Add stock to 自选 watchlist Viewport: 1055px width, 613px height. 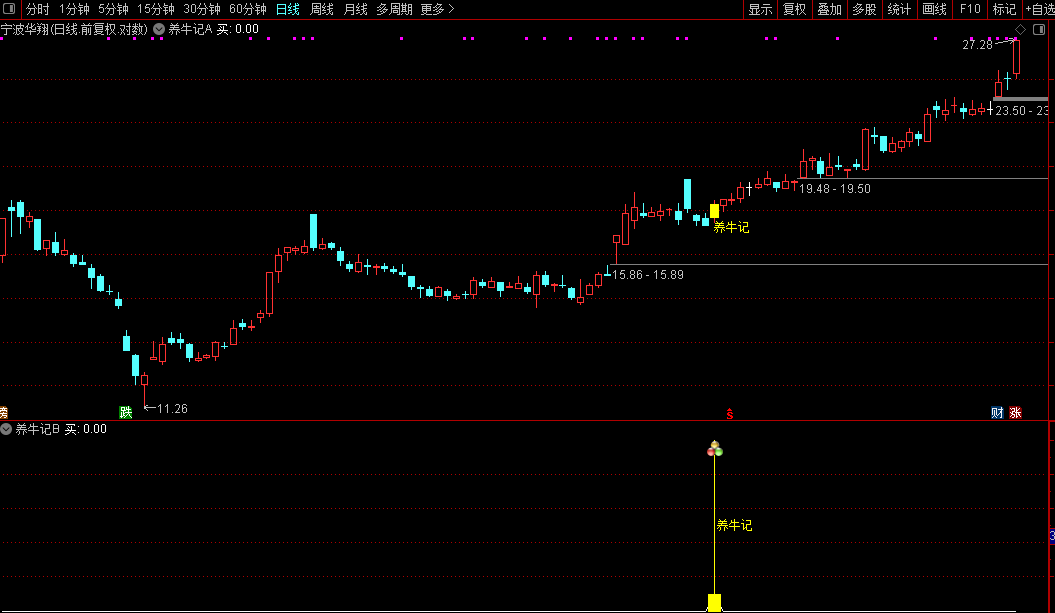(1040, 9)
